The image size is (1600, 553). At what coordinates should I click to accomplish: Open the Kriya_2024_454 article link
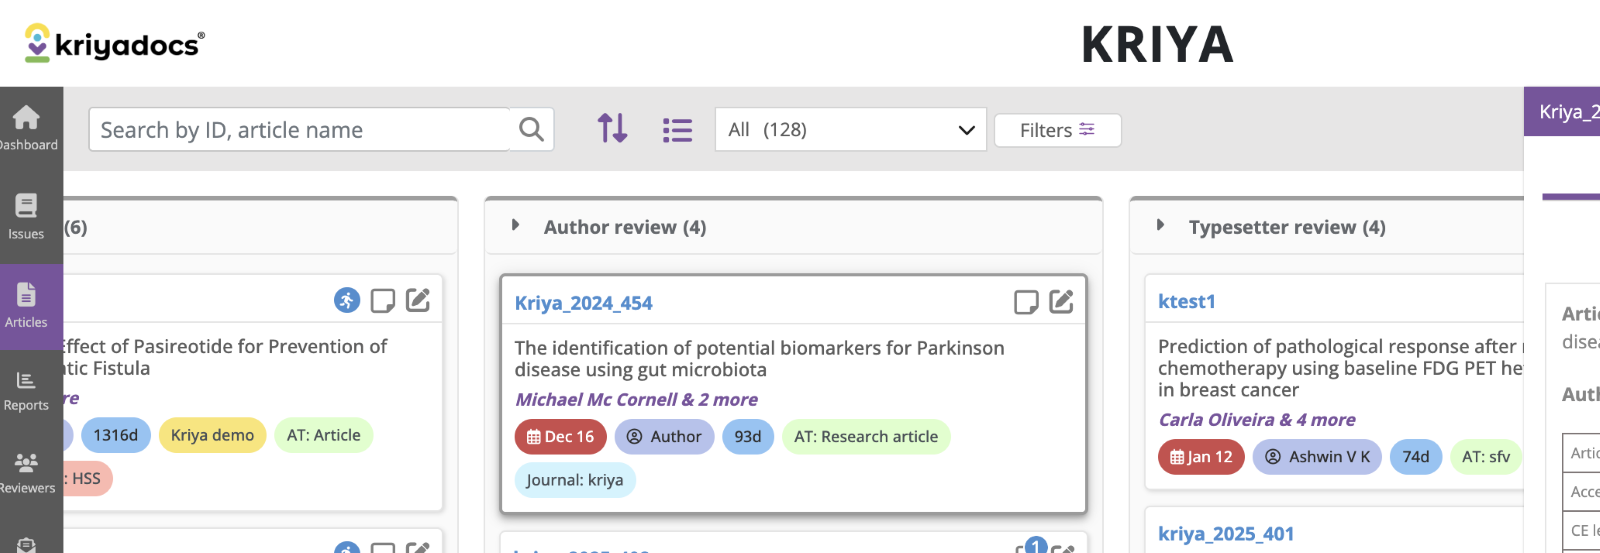pos(583,303)
